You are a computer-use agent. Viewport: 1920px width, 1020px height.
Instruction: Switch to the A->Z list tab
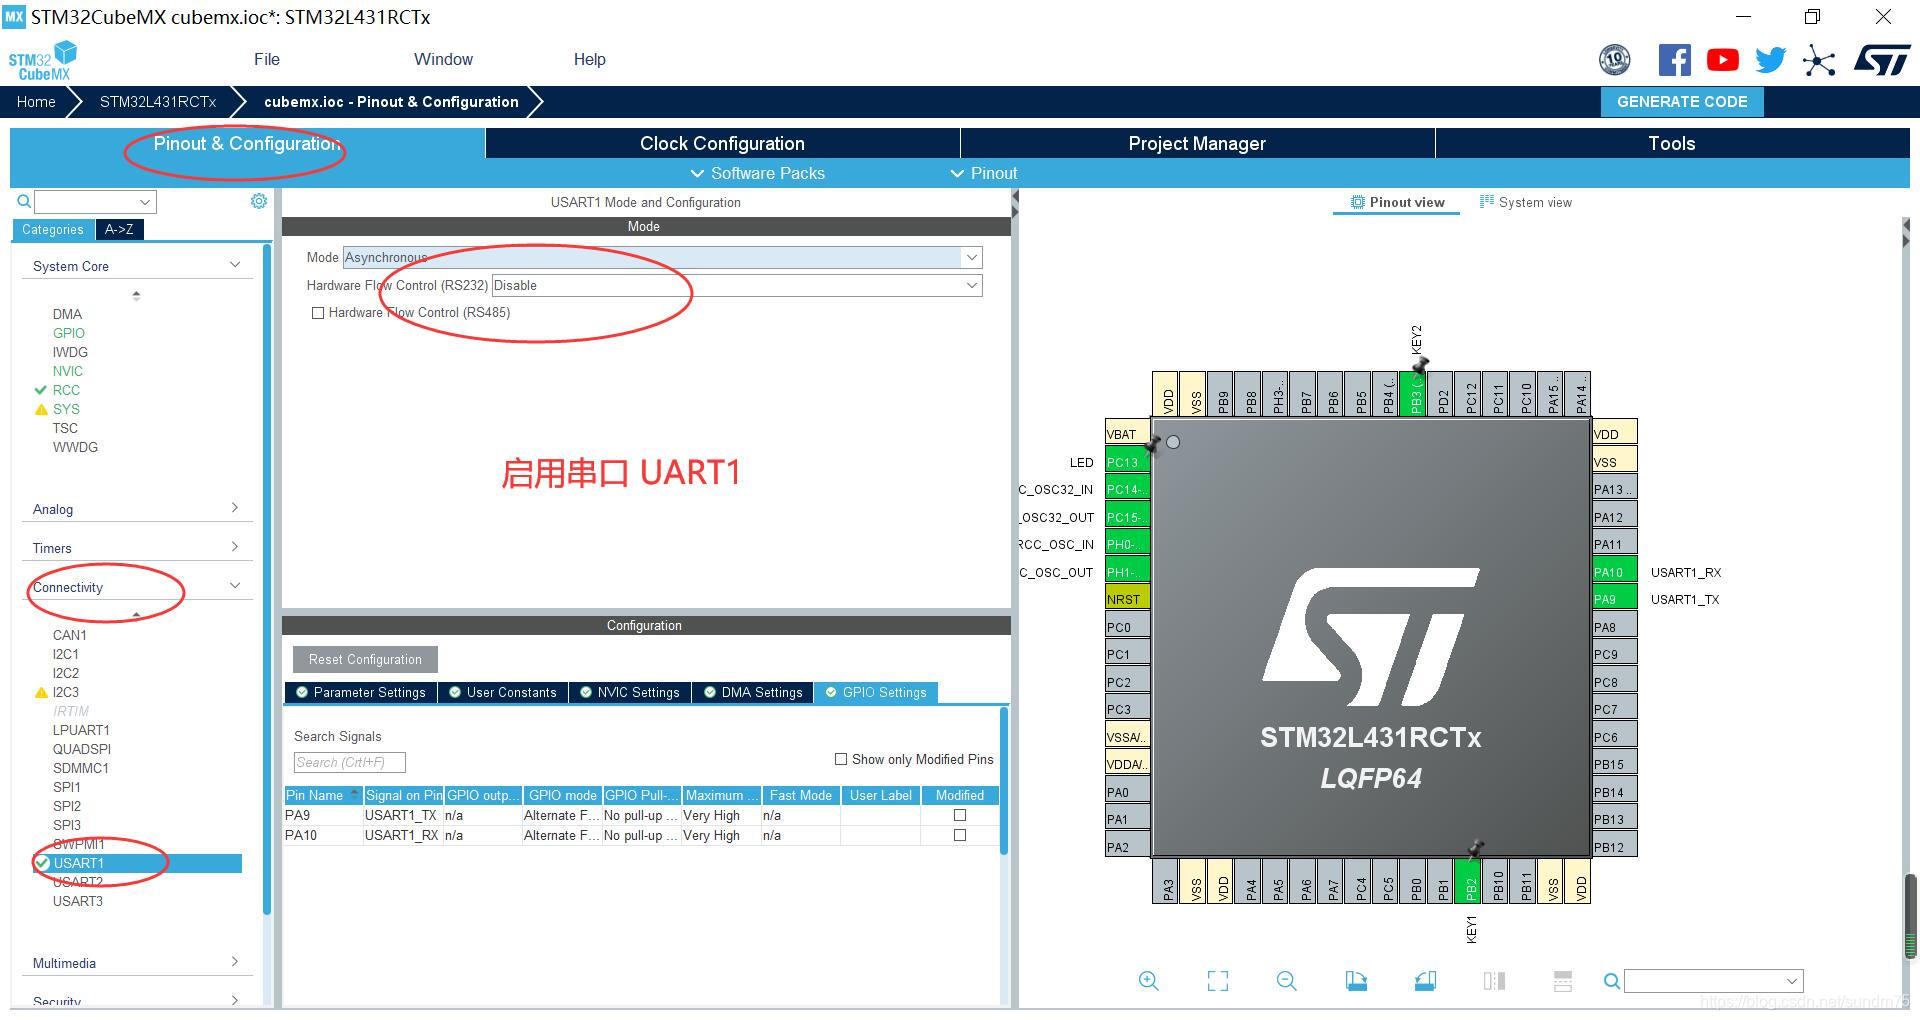tap(119, 229)
